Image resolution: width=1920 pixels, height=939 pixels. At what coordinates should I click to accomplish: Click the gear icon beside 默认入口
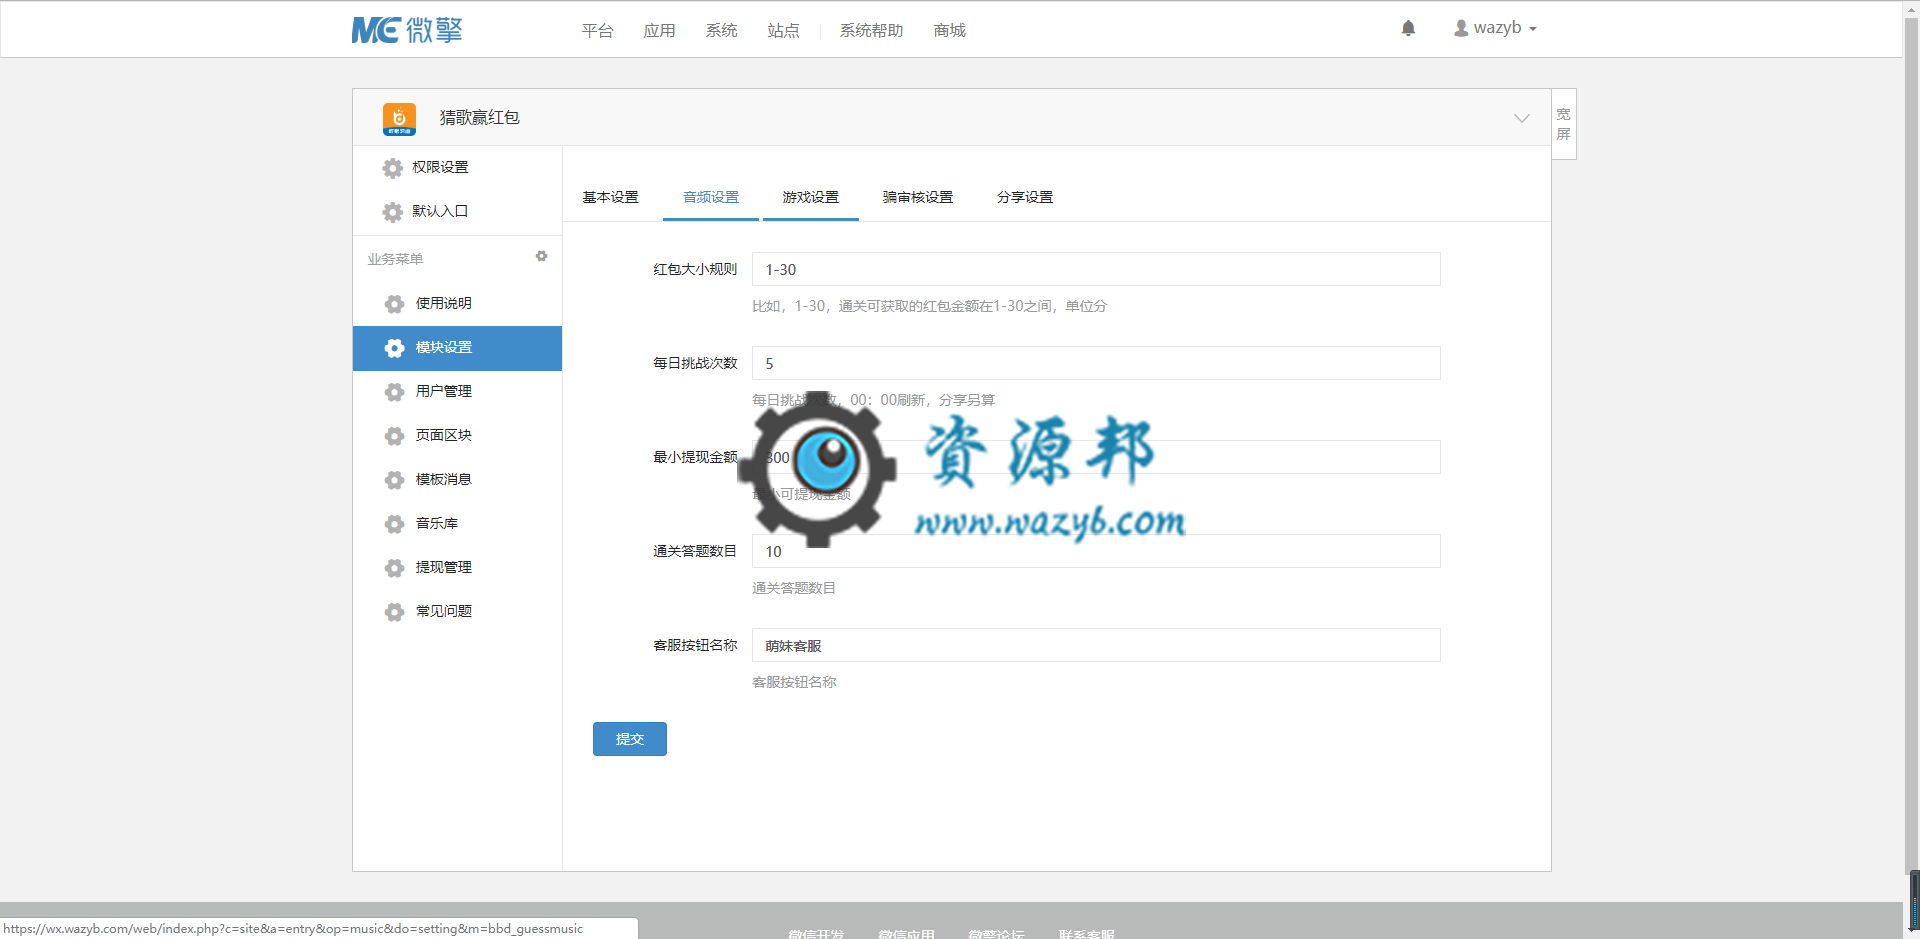(393, 212)
